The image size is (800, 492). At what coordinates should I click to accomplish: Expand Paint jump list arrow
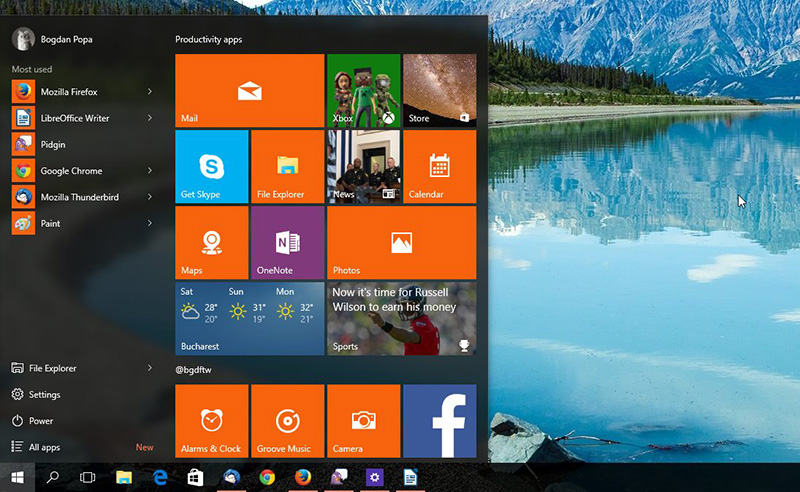[x=150, y=223]
